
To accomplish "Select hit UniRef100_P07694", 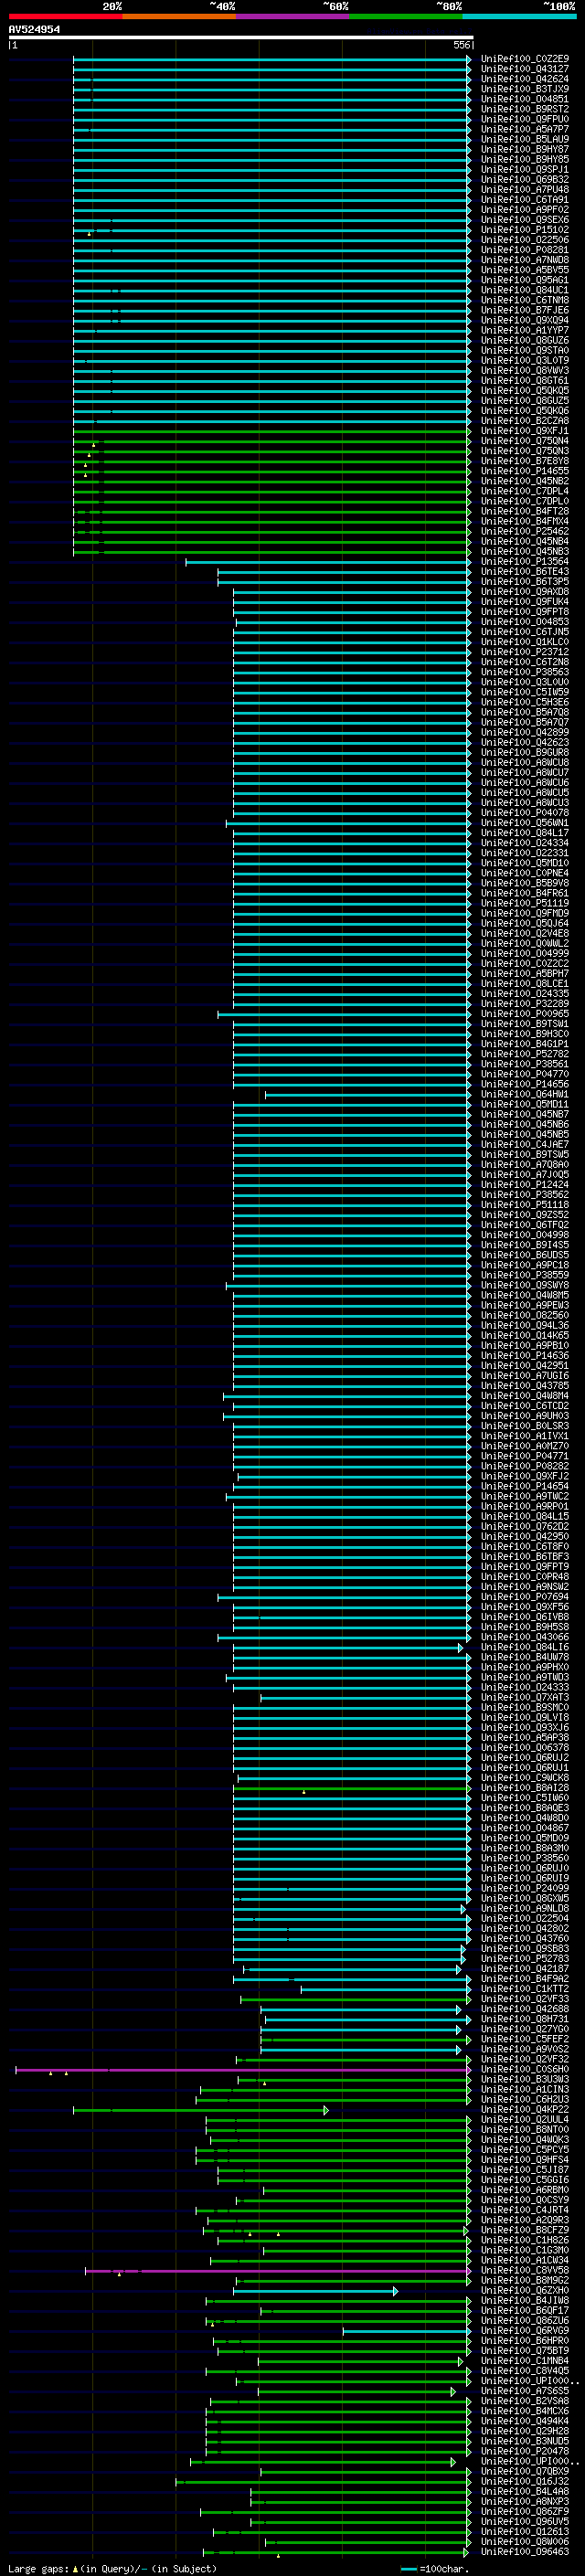I will click(524, 1597).
